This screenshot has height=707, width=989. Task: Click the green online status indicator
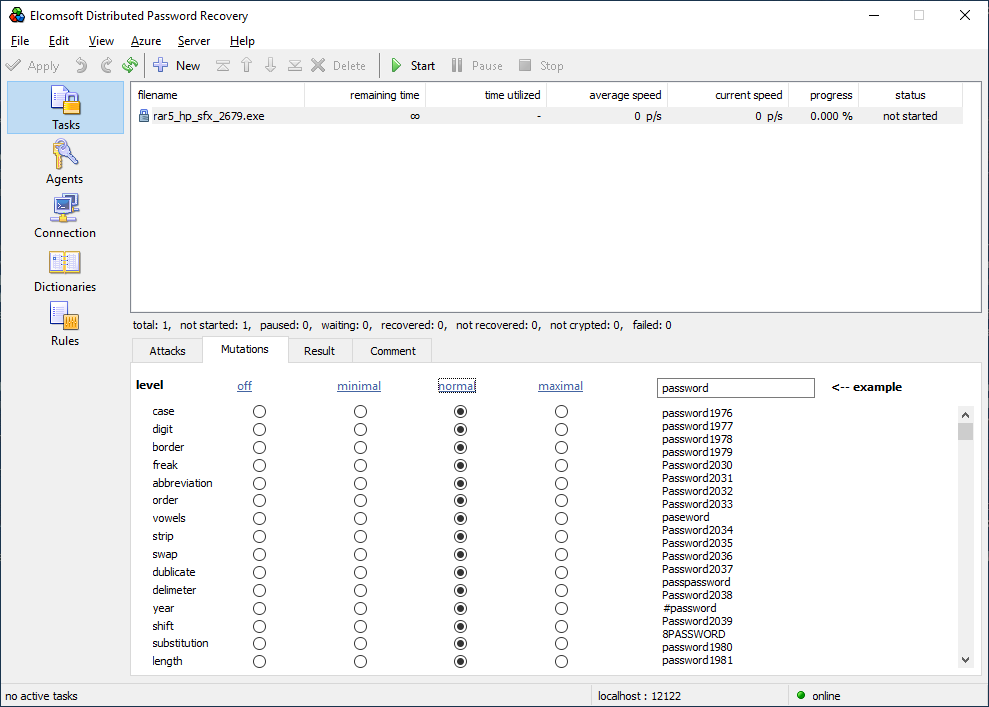pos(801,696)
